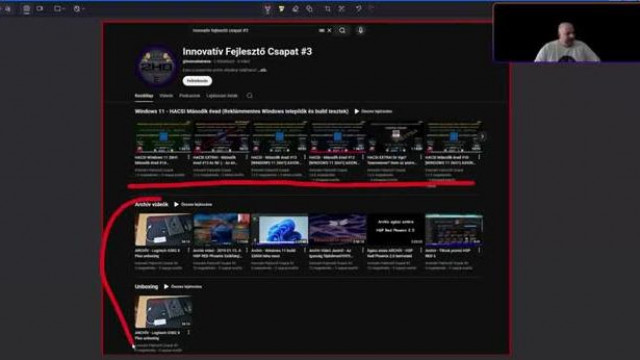Open the first HACSI playlist video thumbnail
Image resolution: width=640 pixels, height=360 pixels.
pos(163,136)
